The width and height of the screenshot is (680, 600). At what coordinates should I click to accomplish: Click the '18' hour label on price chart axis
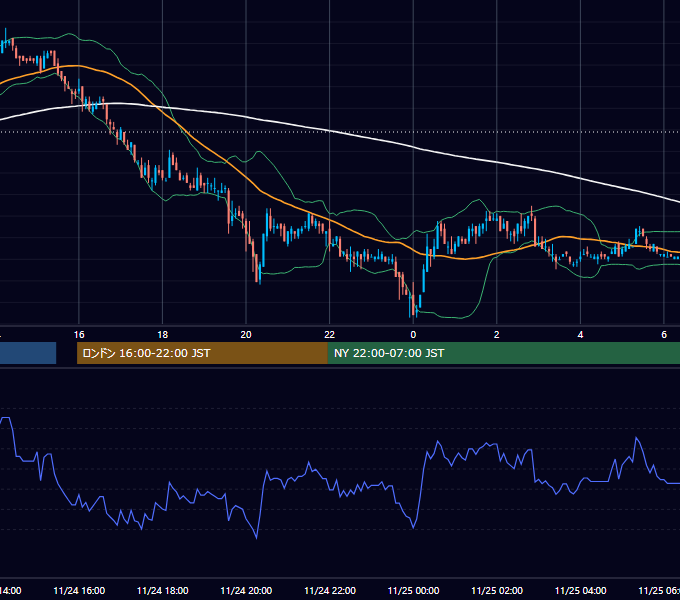163,335
